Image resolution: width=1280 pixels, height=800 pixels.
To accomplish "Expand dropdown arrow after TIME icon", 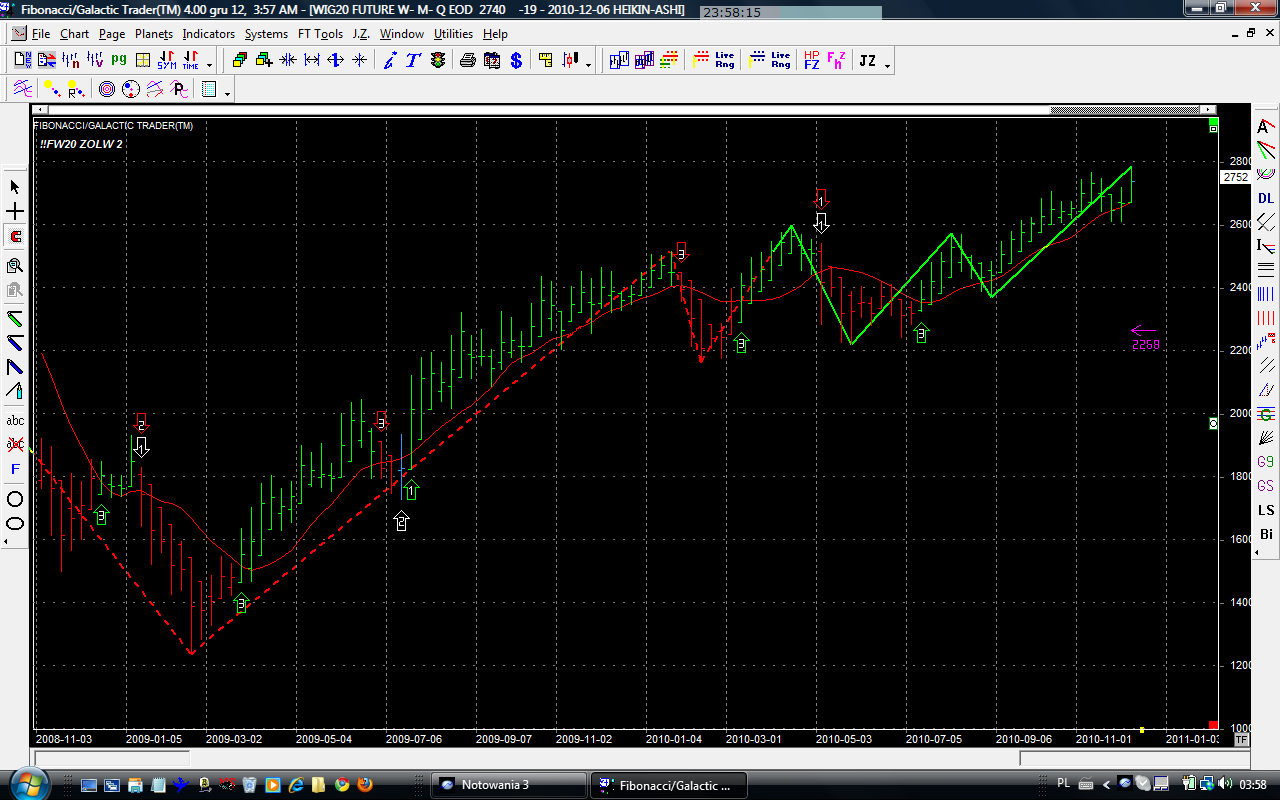I will (209, 66).
